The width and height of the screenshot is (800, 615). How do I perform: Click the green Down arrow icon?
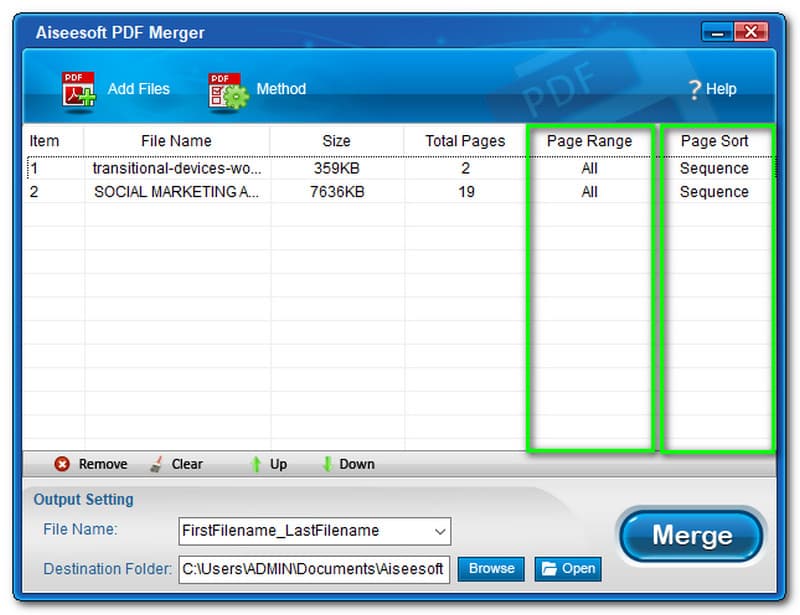(327, 464)
